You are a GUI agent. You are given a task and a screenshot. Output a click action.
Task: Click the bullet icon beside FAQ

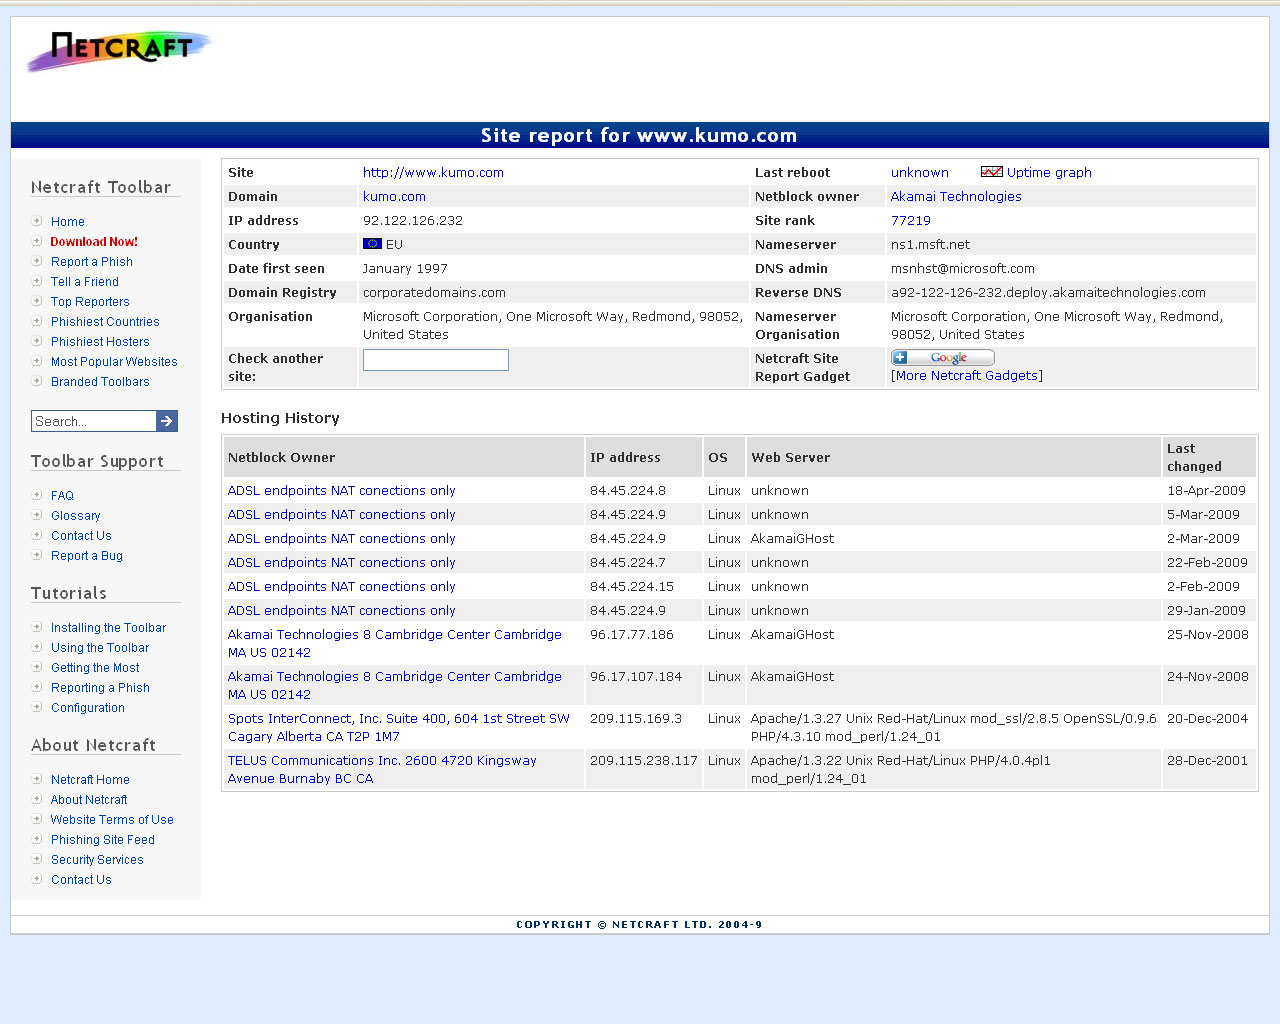coord(37,495)
